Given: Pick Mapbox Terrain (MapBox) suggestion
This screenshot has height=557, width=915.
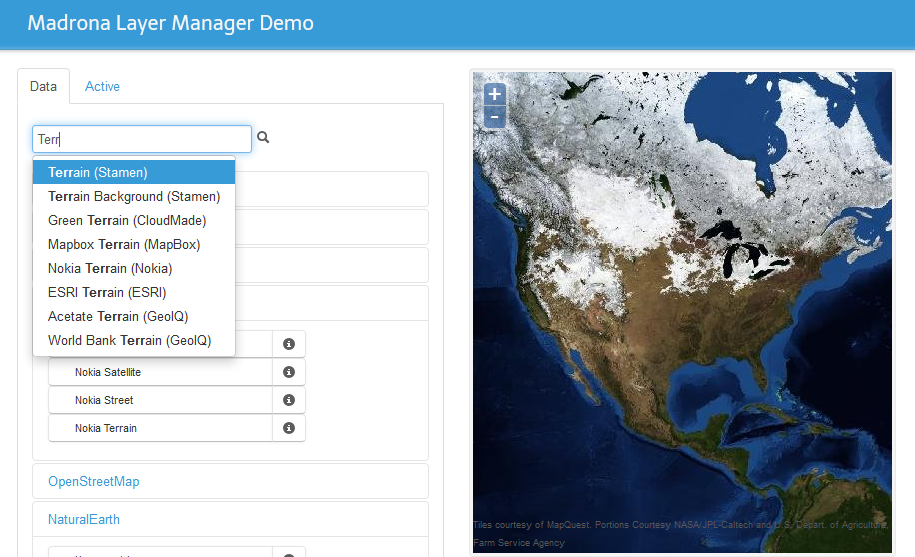Looking at the screenshot, I should tap(134, 244).
